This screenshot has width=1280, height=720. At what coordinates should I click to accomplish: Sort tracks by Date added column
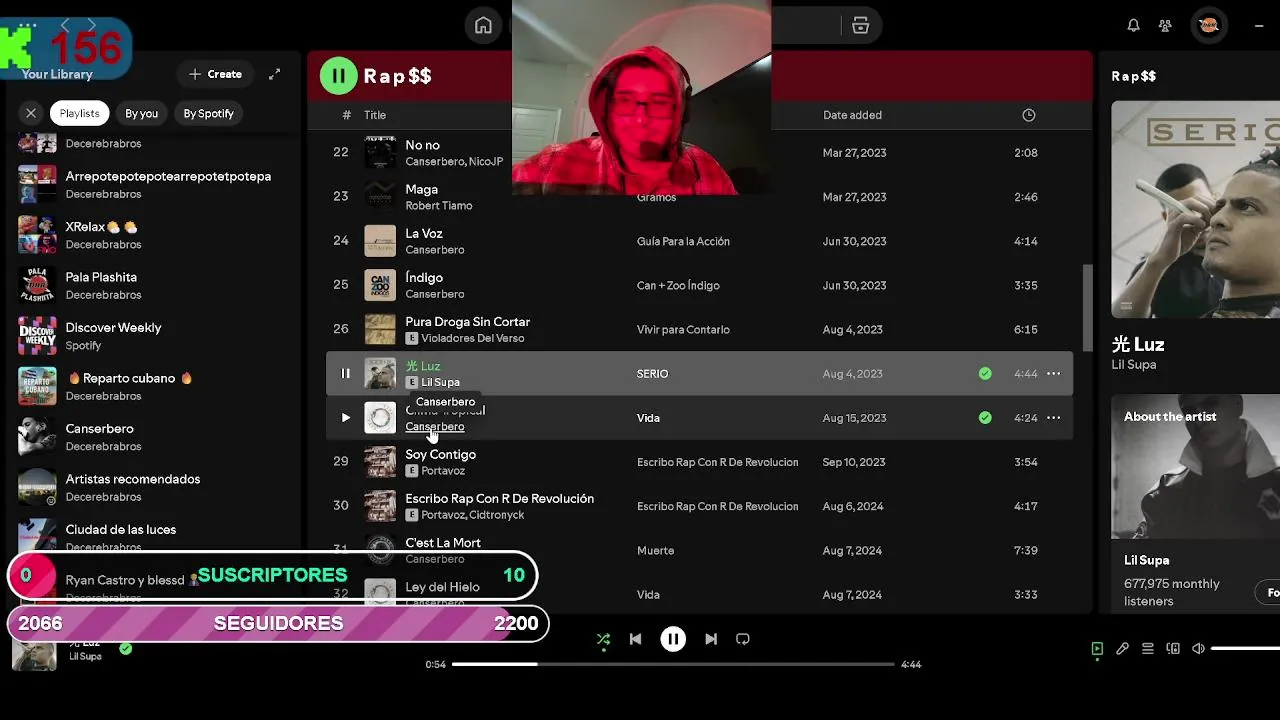coord(852,115)
